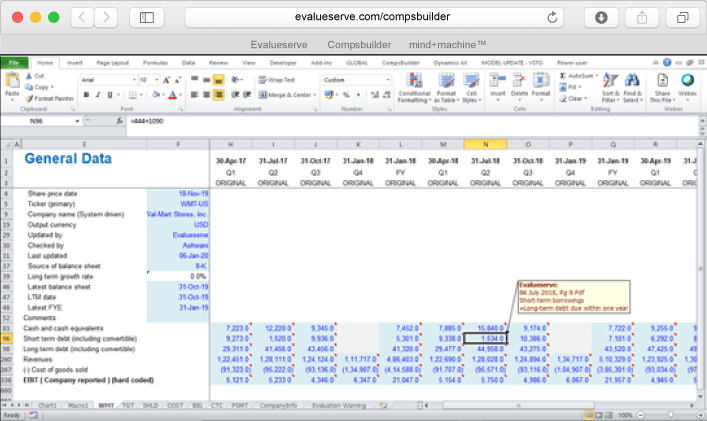Click the Fill Color paint bucket swatch
The image size is (707, 421).
click(156, 95)
